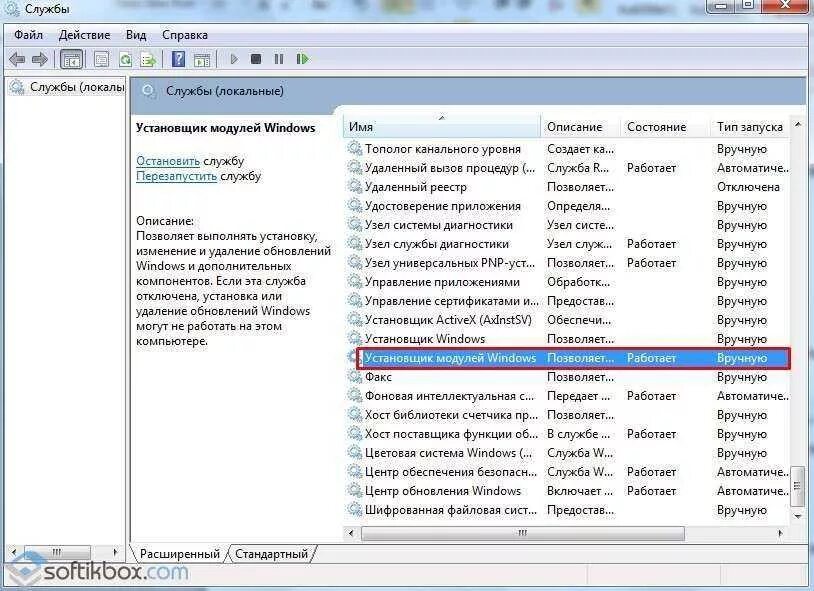Sort by the Описание column header
This screenshot has width=814, height=591.
point(580,127)
